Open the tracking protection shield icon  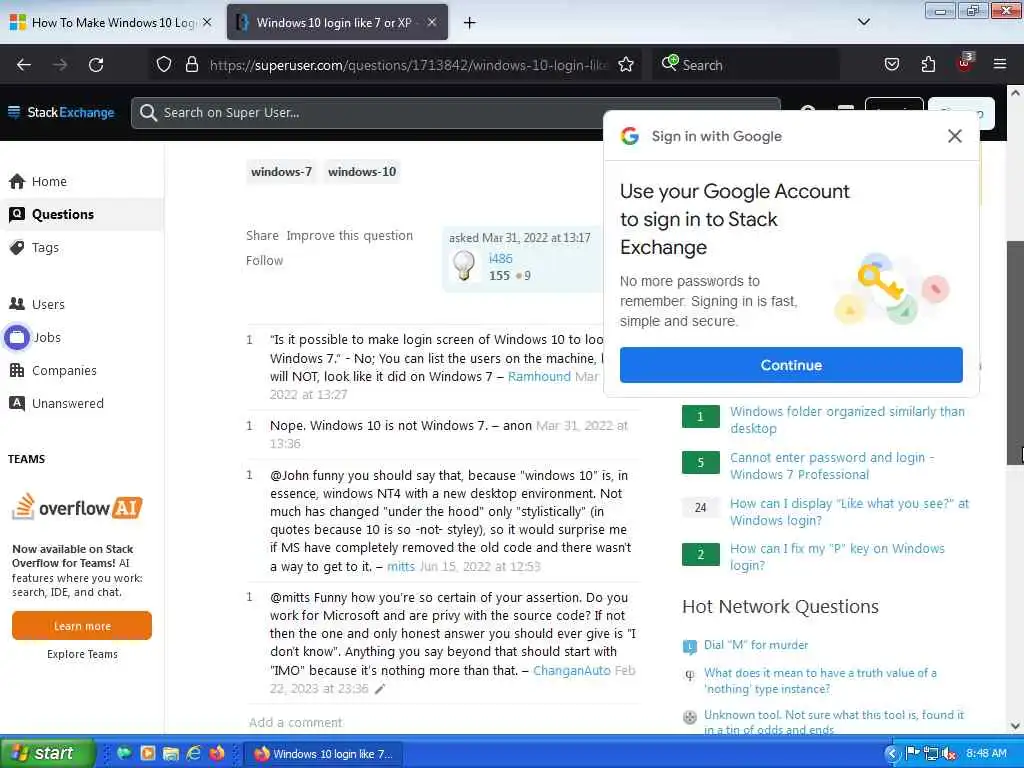click(164, 64)
